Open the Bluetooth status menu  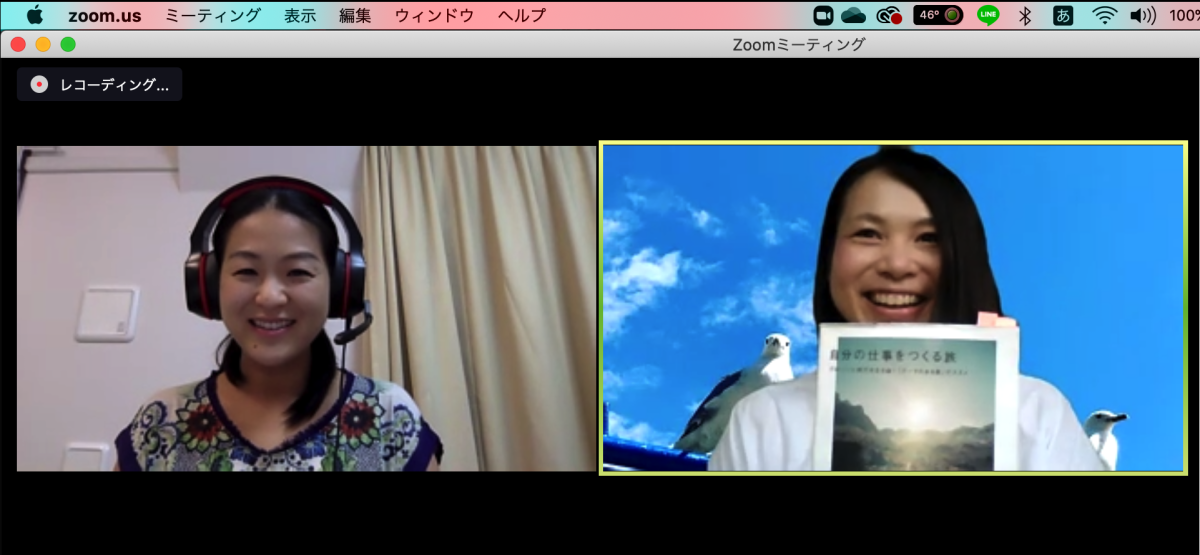click(x=1024, y=15)
